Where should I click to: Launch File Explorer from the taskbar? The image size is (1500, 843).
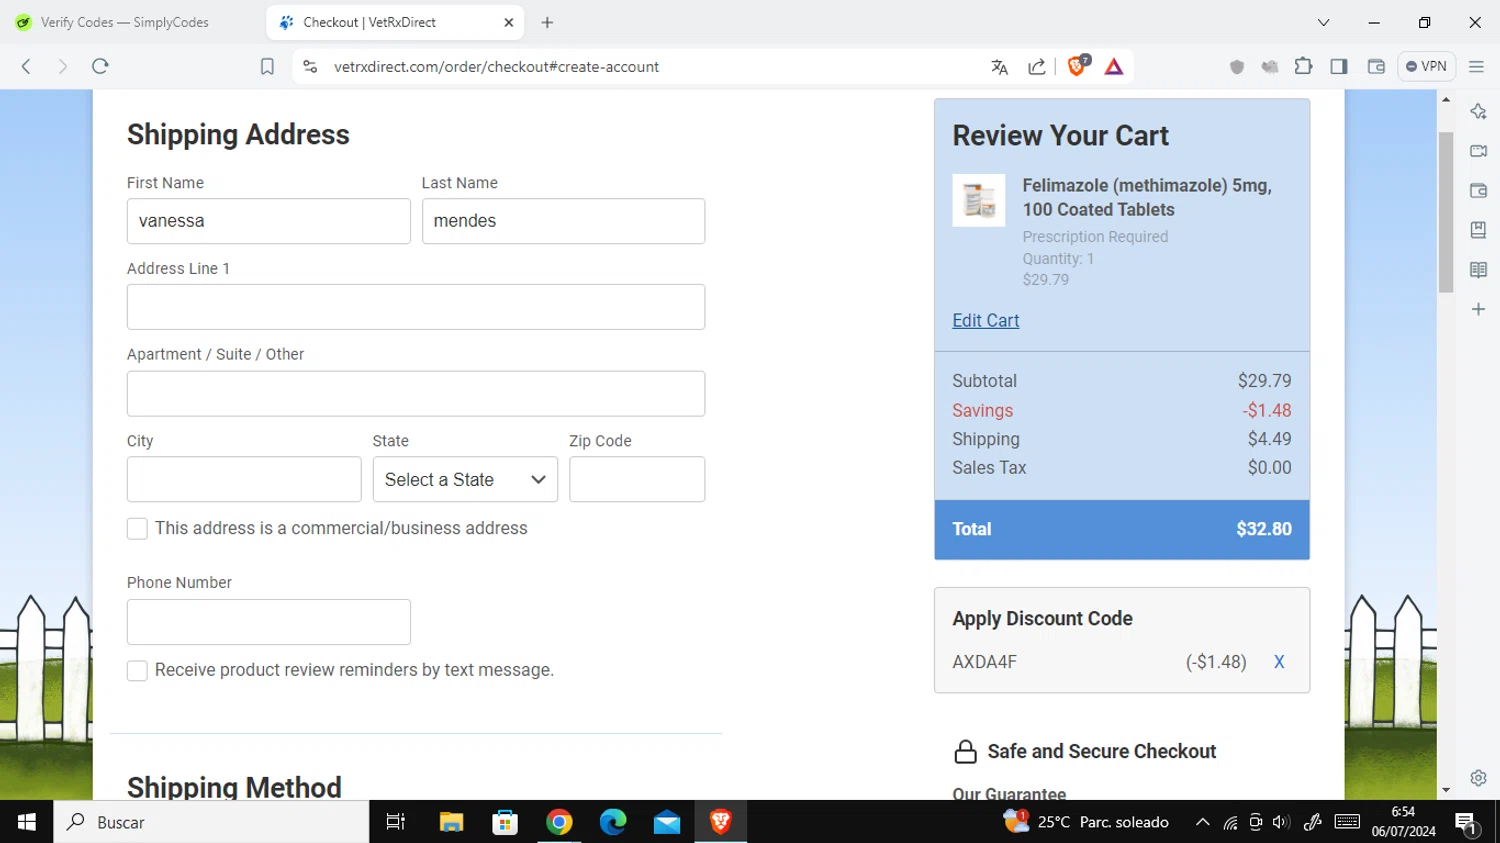point(451,822)
